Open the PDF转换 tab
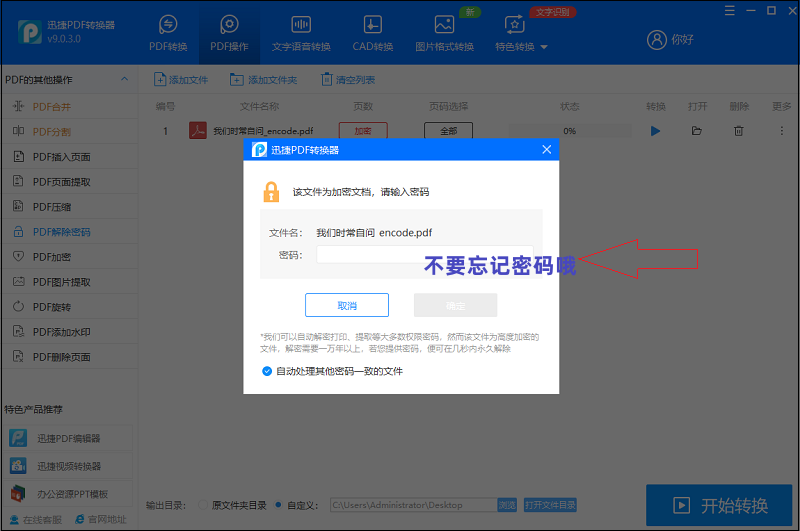Viewport: 800px width, 531px height. point(168,33)
